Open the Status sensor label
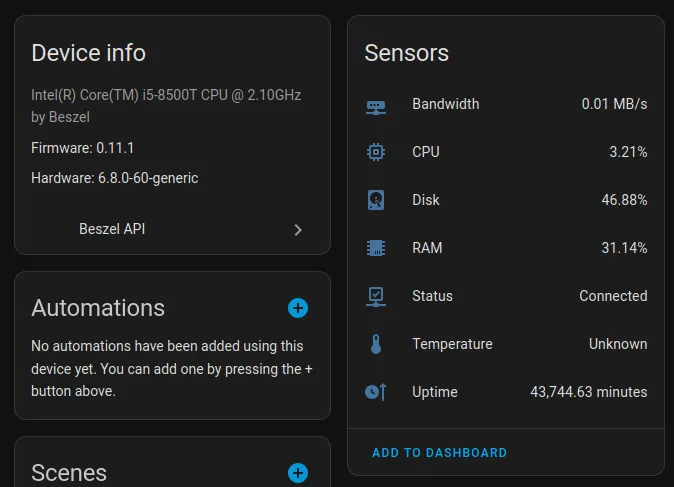 tap(432, 296)
